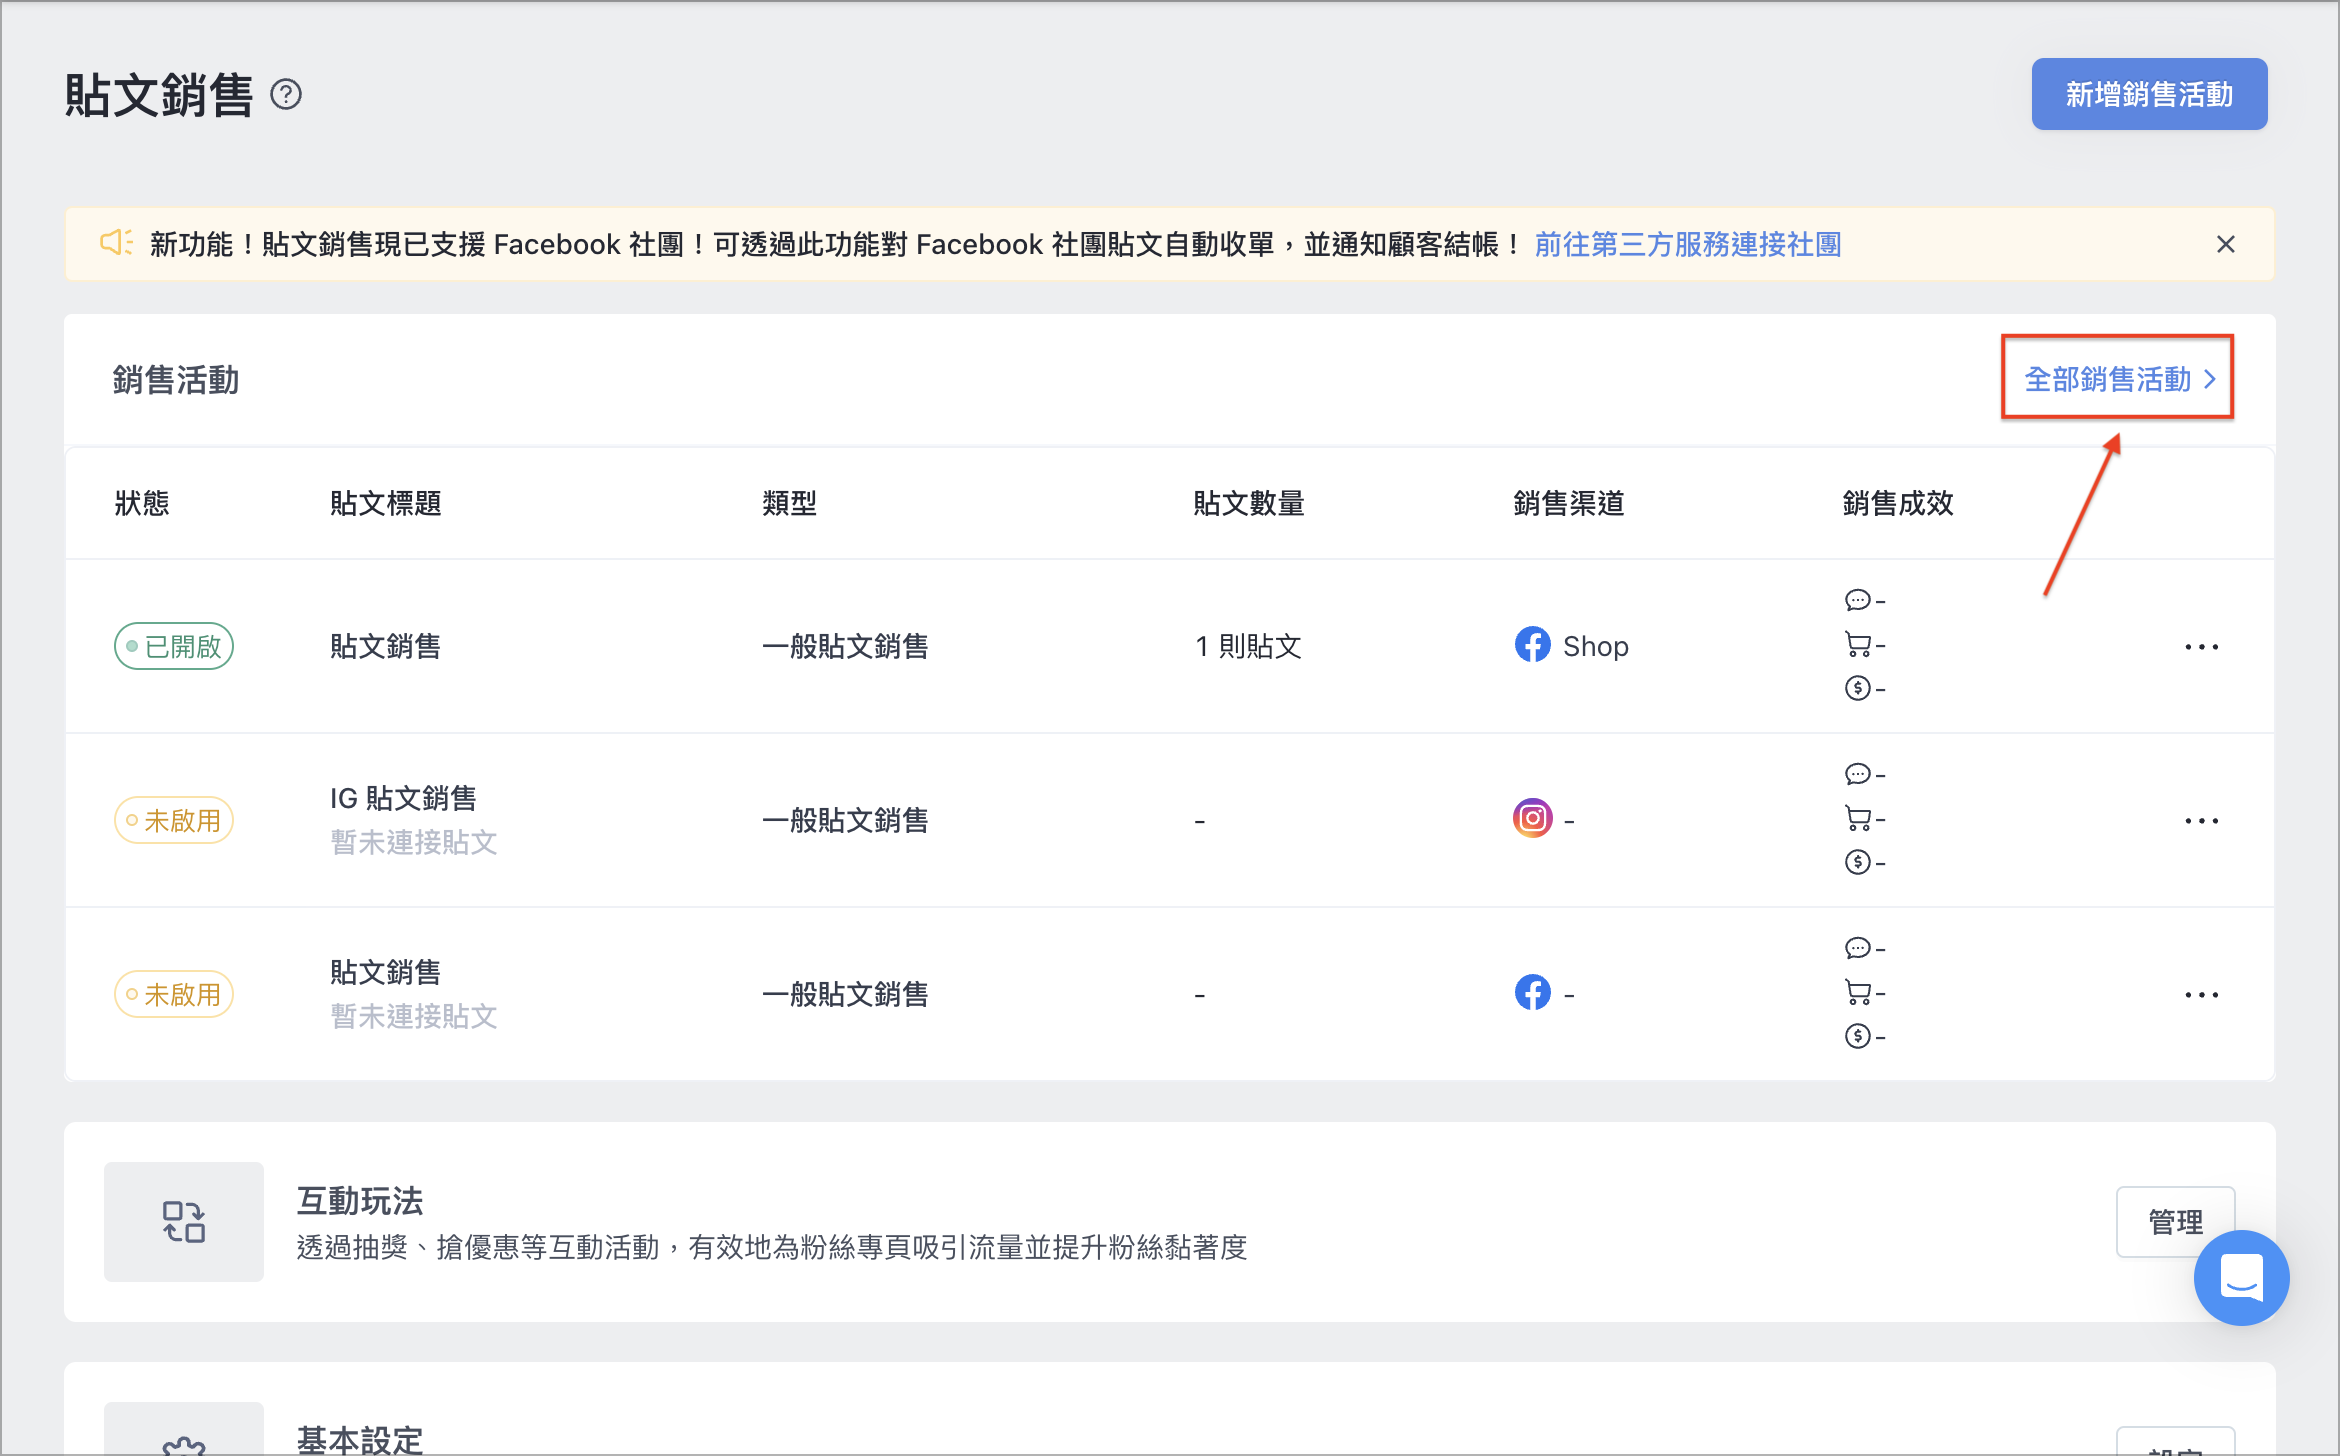Click the 狀態 column header
This screenshot has height=1456, width=2340.
[x=142, y=503]
